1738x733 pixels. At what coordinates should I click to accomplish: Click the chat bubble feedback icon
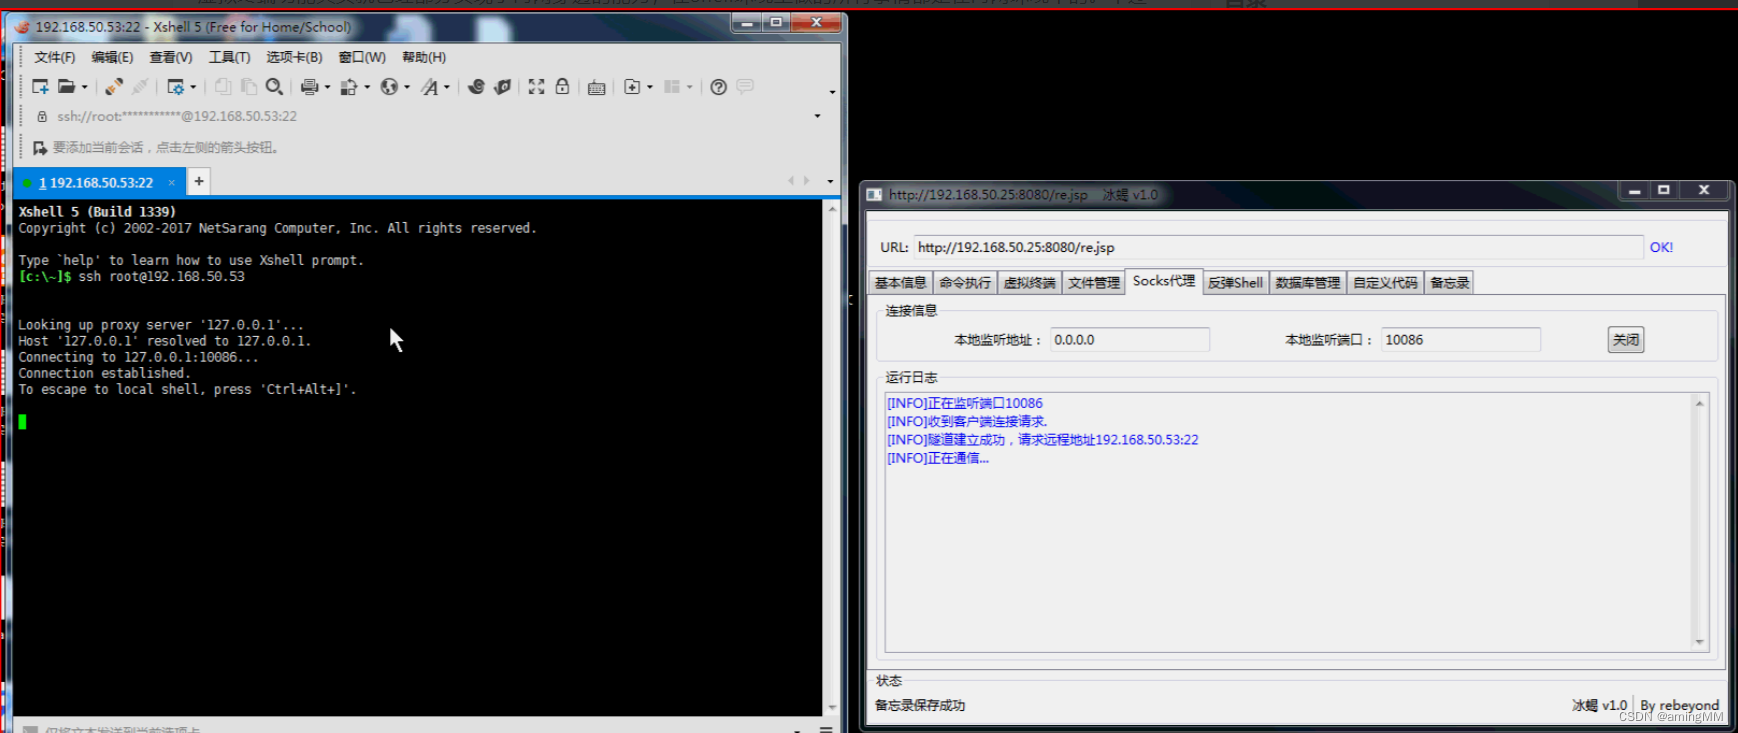point(745,87)
